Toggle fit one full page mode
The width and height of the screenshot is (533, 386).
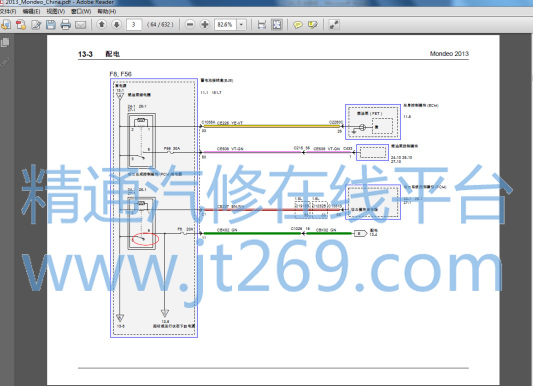277,25
